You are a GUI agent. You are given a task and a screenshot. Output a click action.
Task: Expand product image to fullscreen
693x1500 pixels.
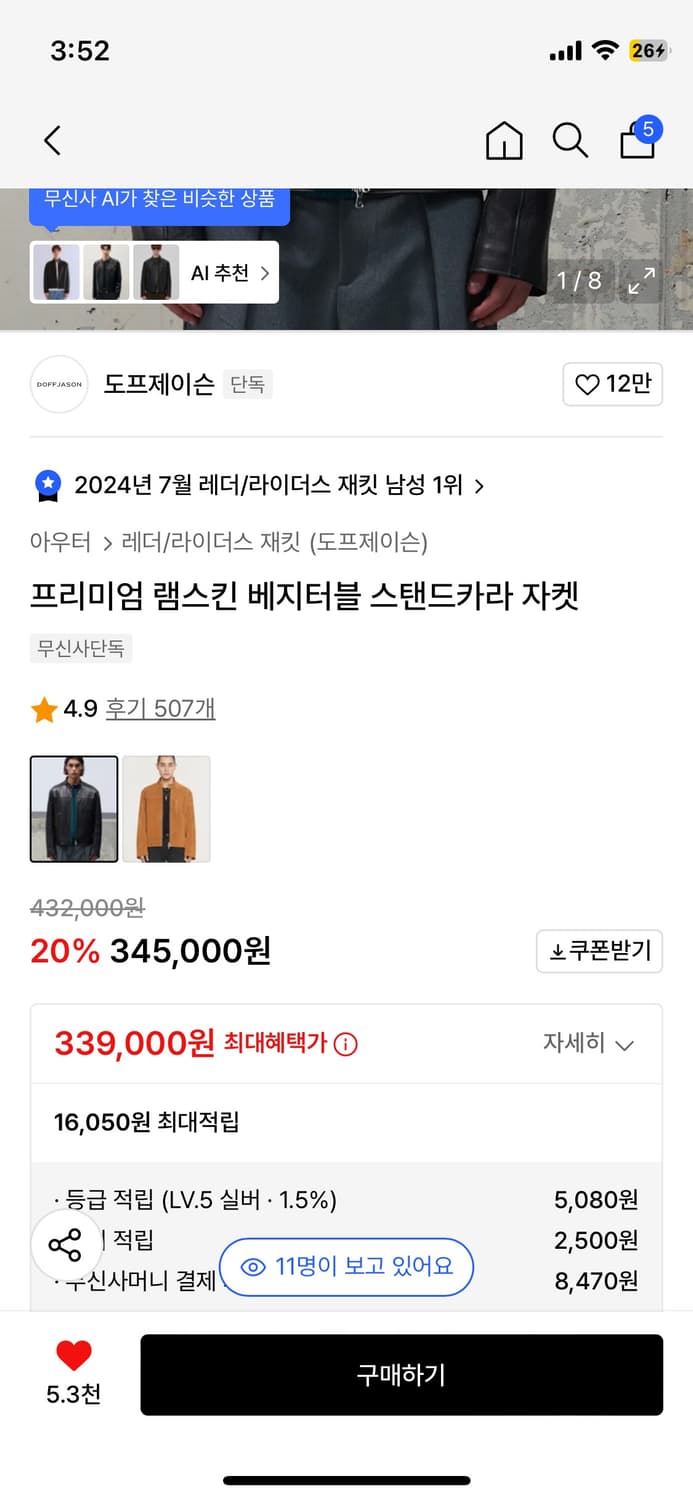coord(641,281)
